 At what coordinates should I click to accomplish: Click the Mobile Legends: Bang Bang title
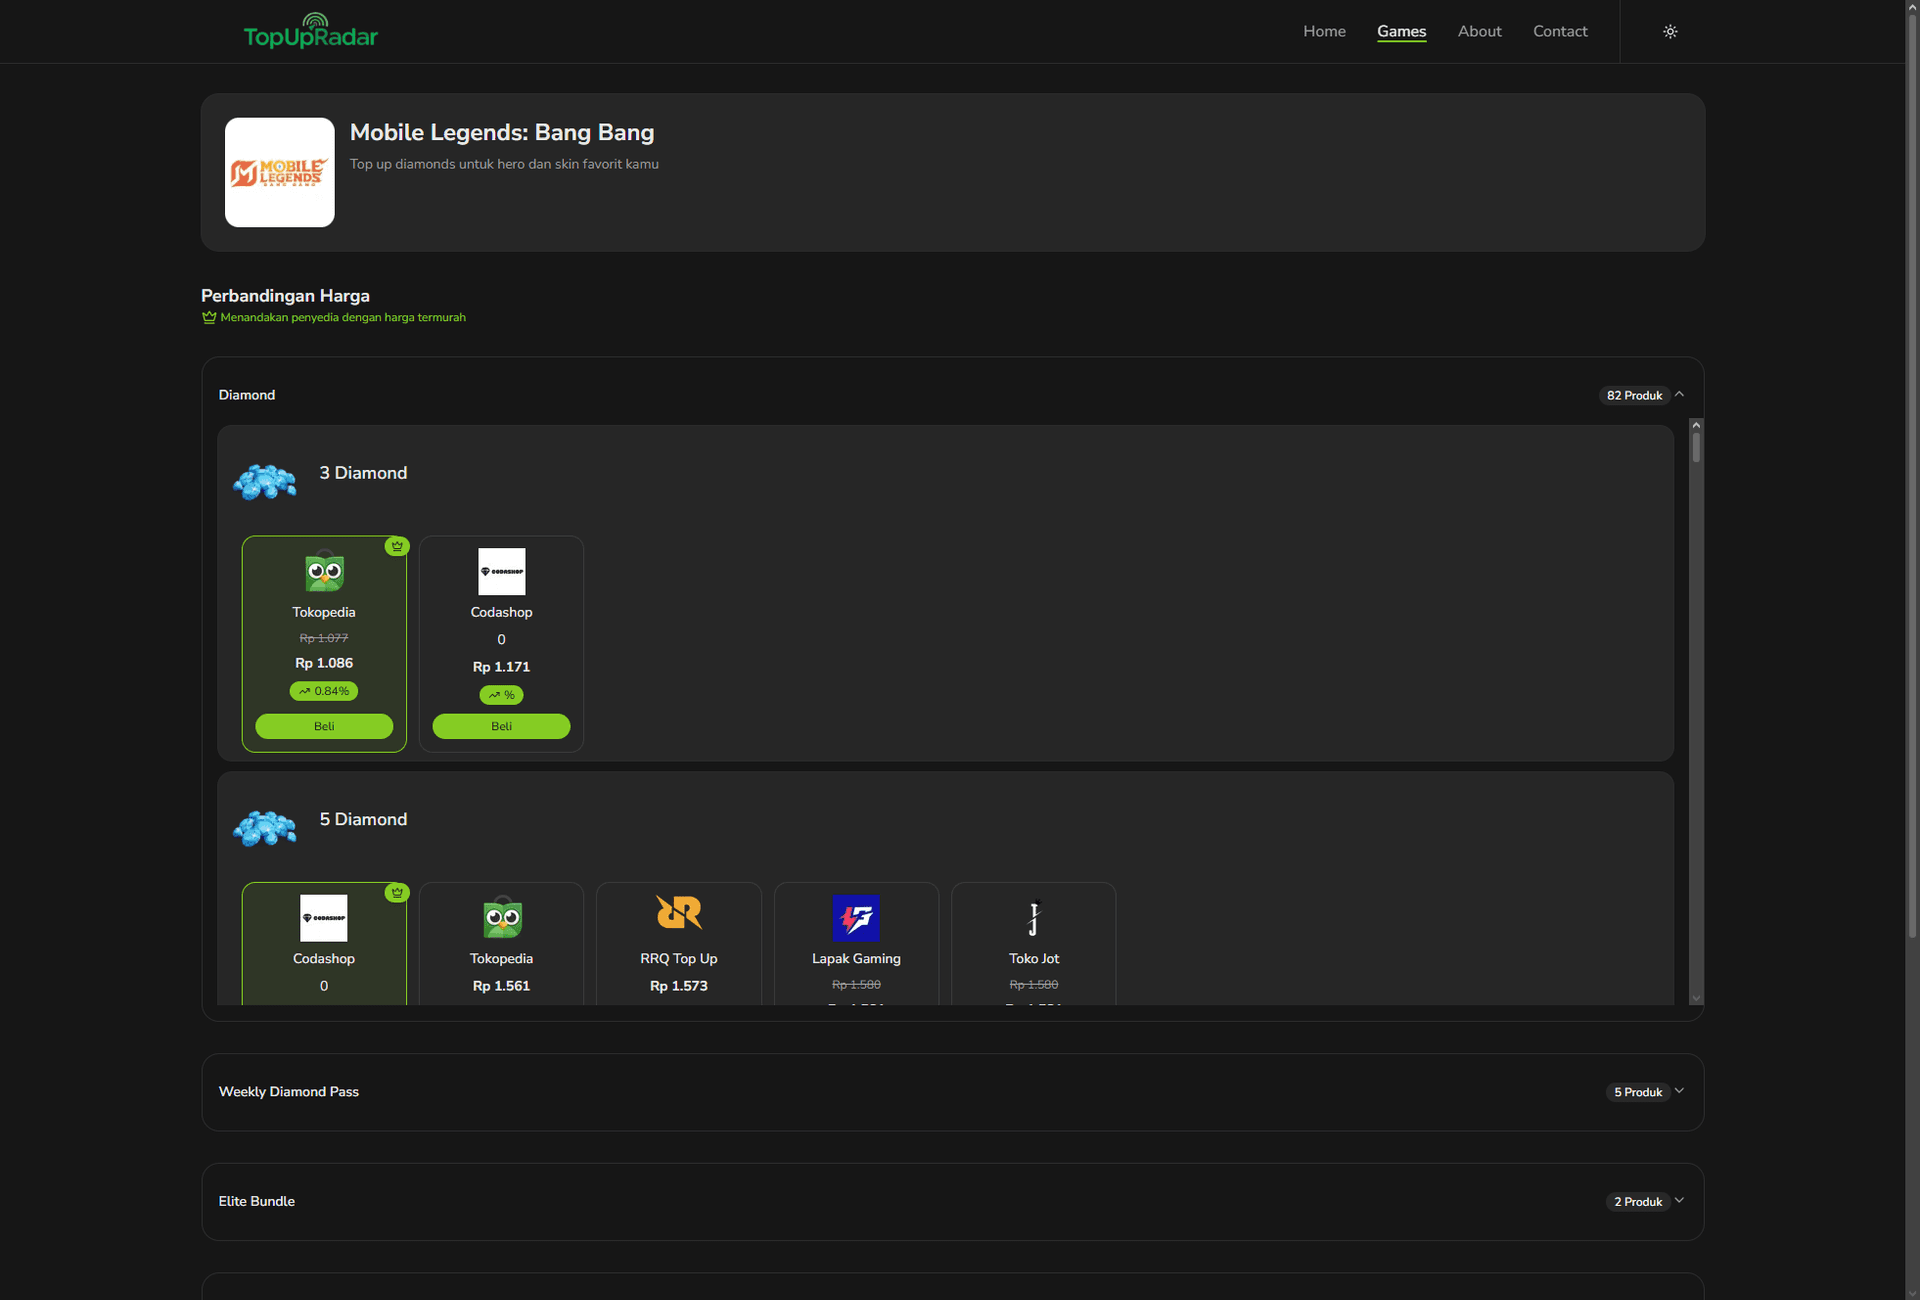pos(502,133)
